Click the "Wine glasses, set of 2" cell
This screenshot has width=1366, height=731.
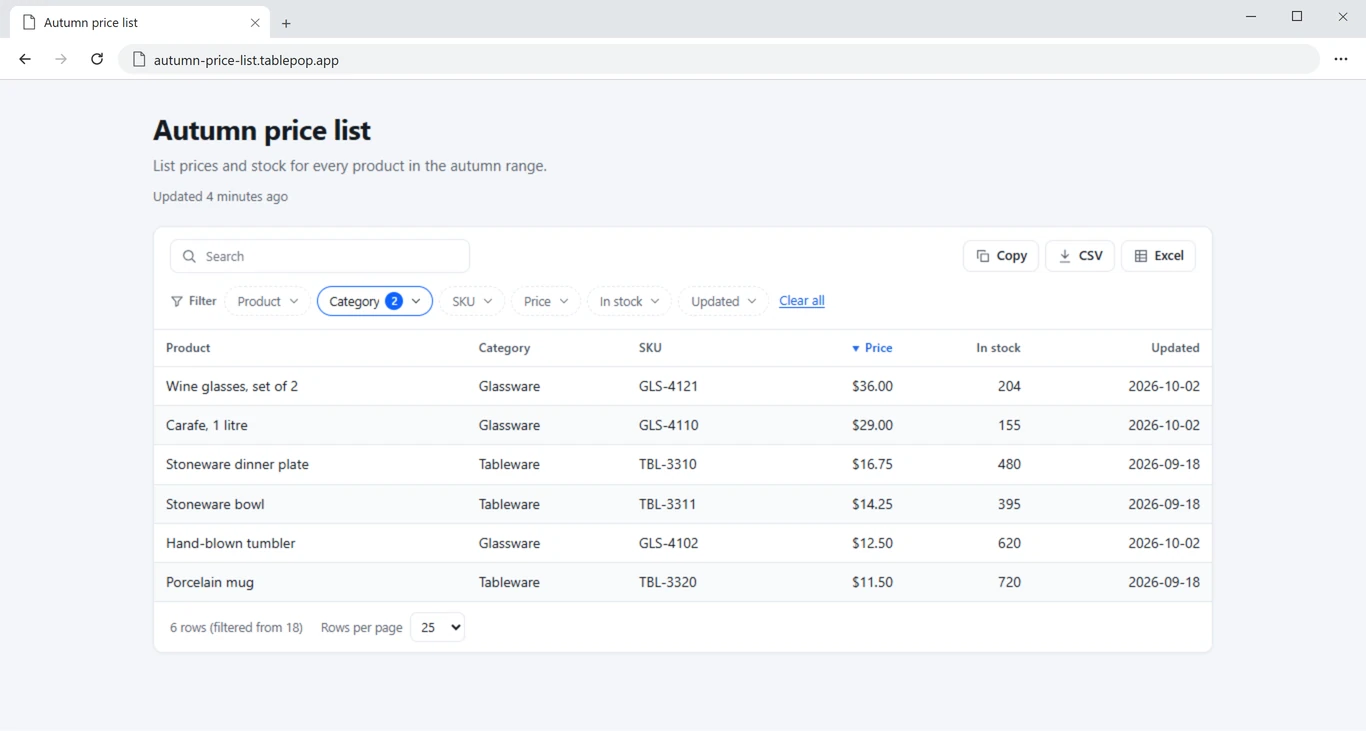[232, 386]
